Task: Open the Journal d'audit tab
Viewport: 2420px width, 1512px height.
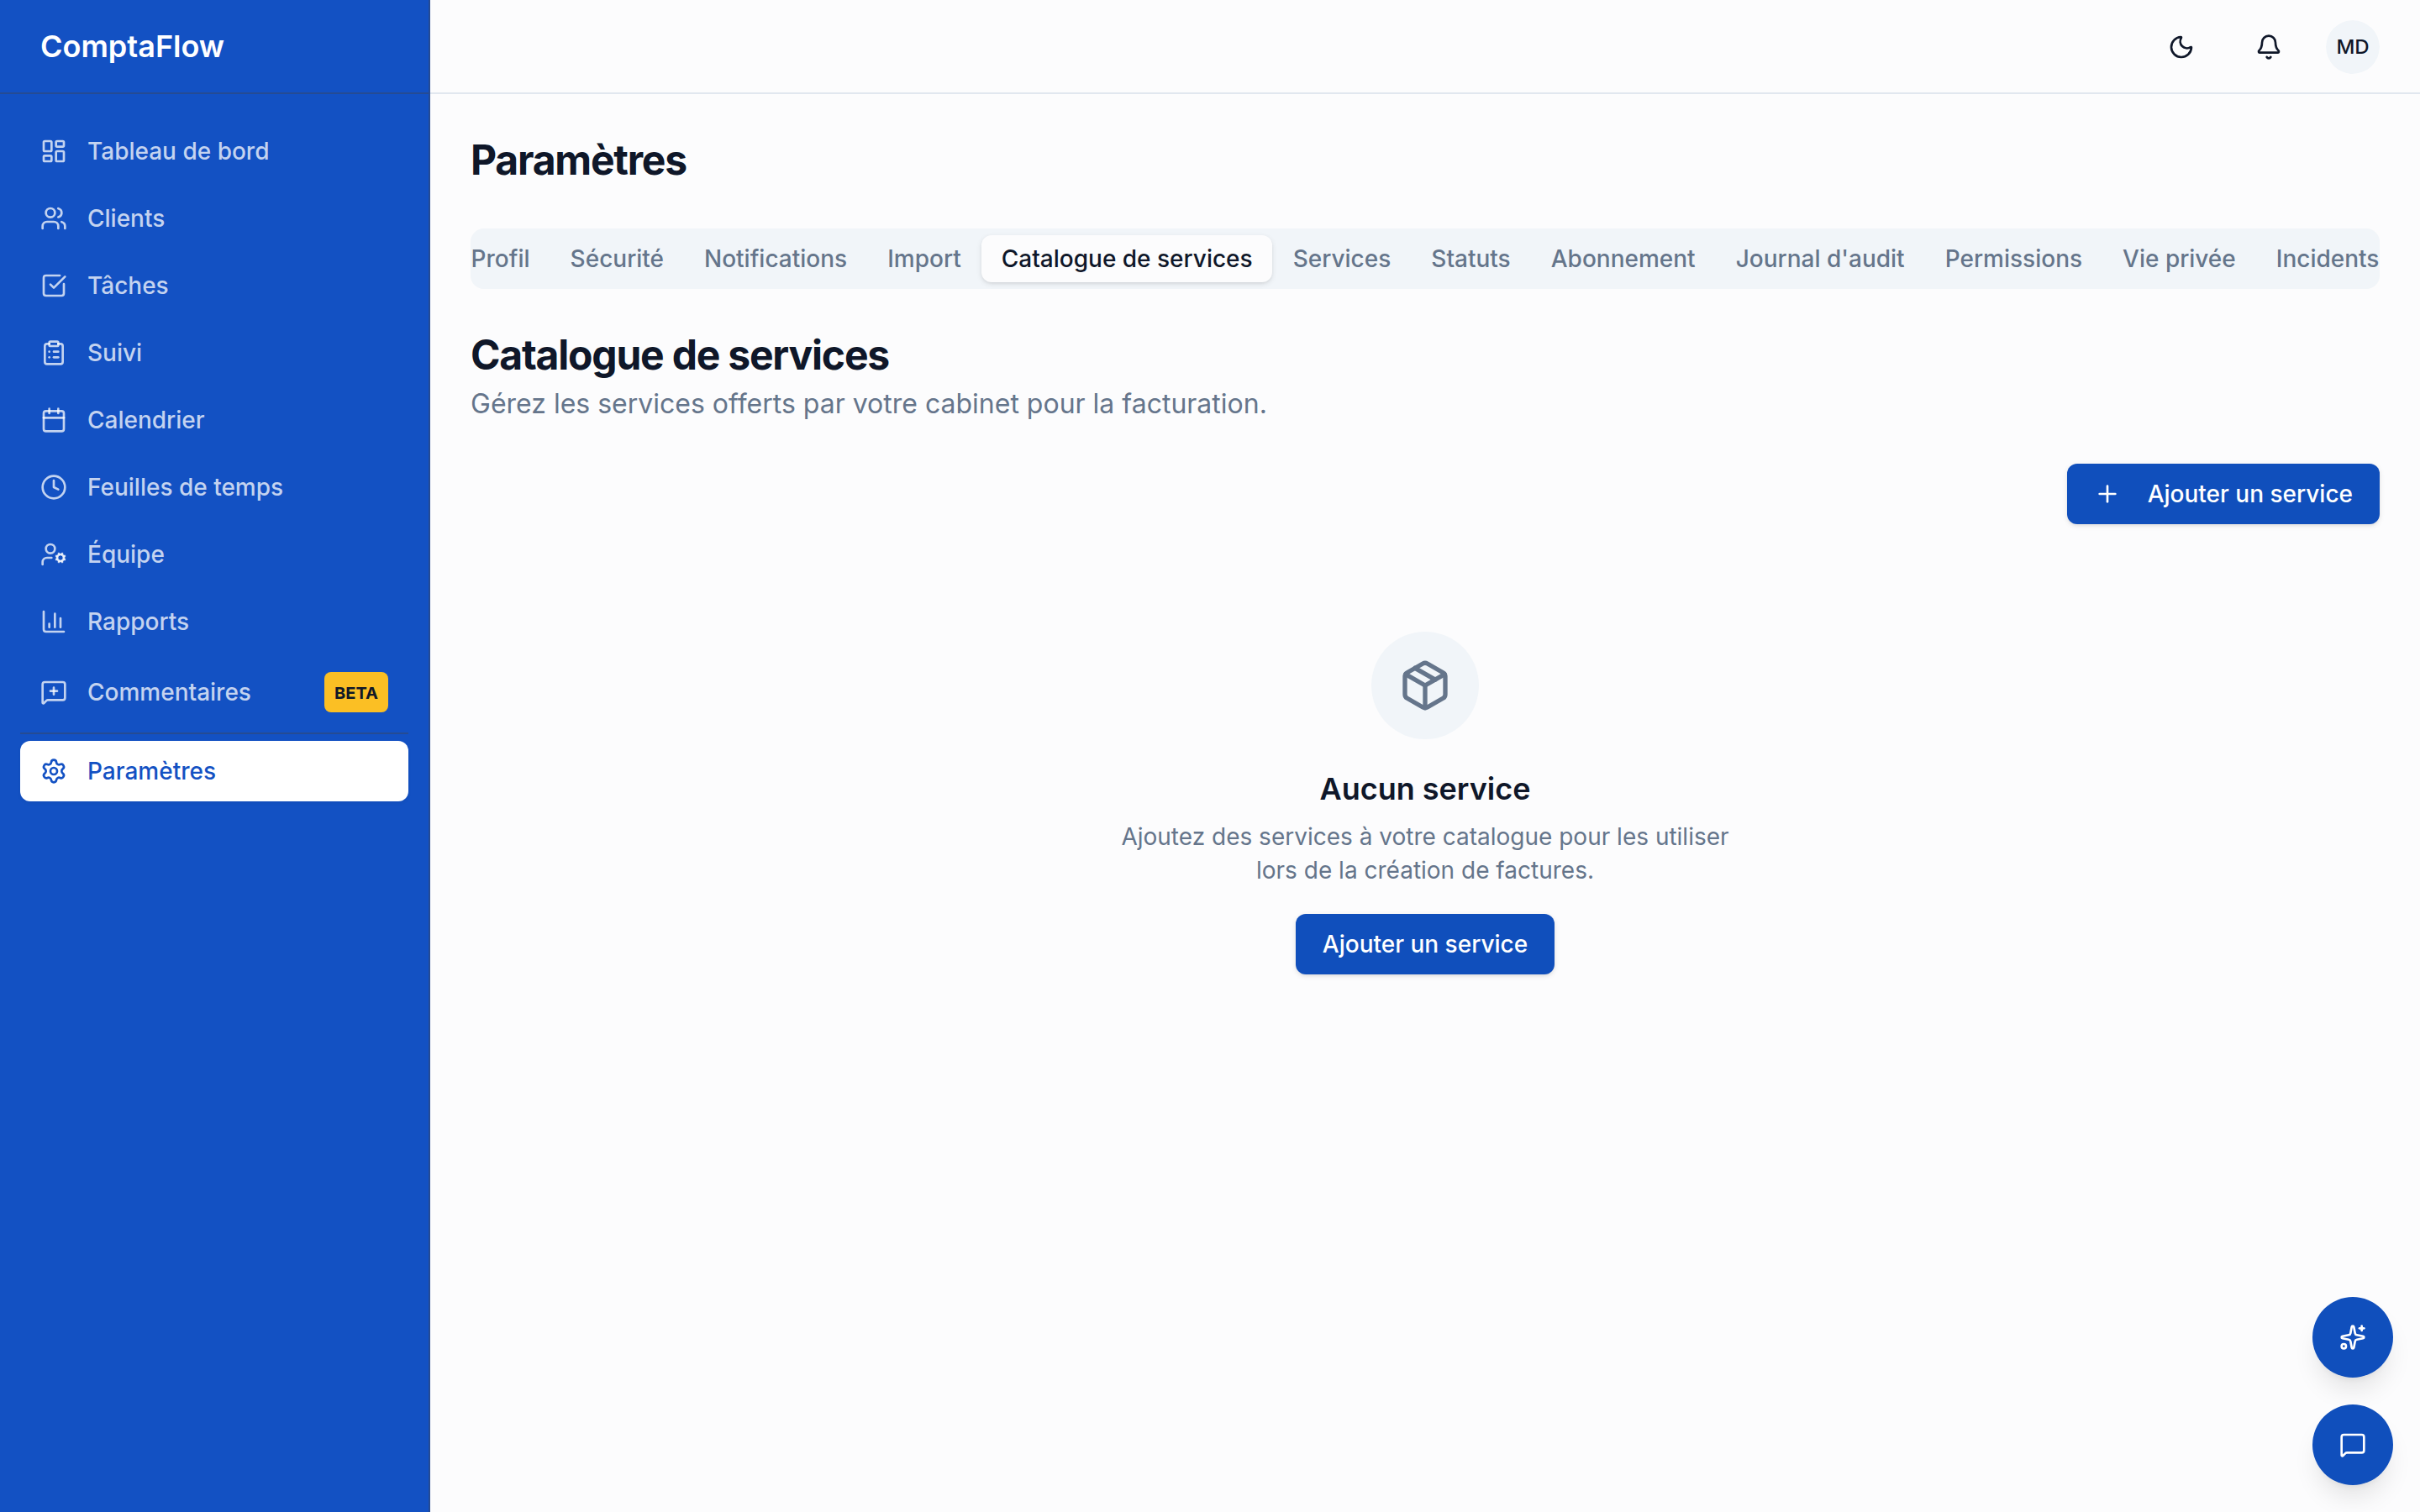Action: (x=1819, y=259)
